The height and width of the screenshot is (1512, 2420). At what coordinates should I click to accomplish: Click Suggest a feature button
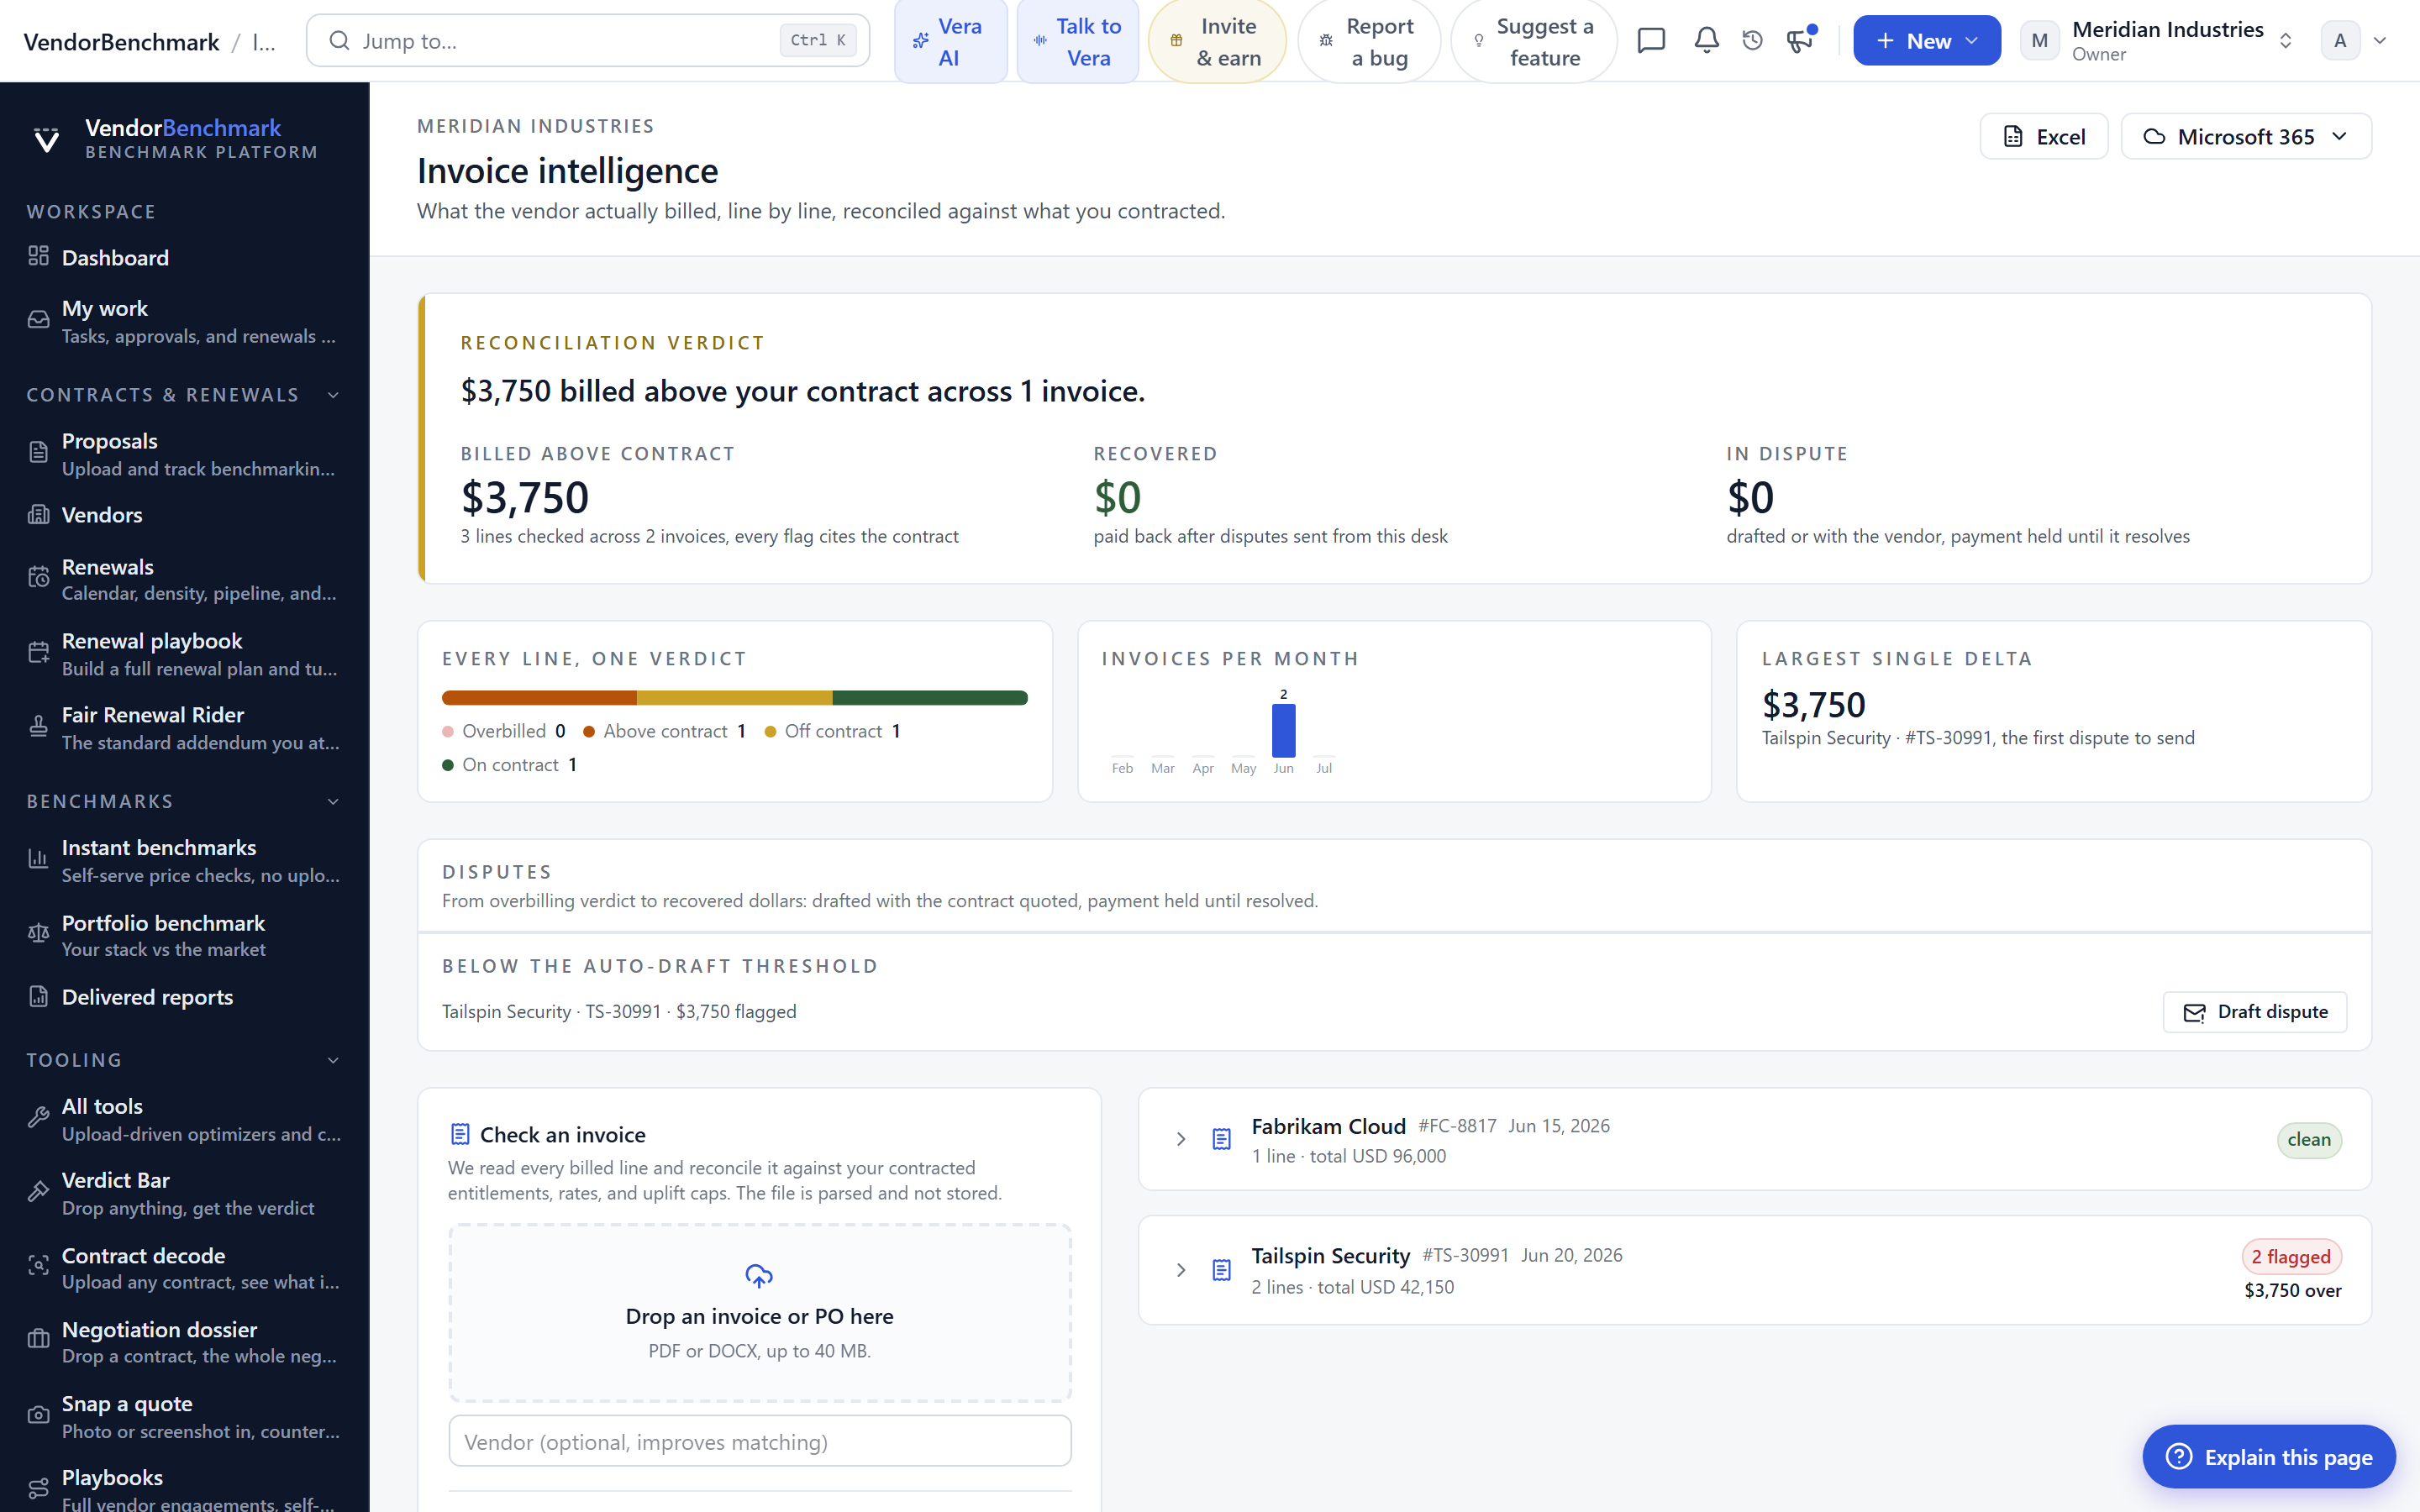pos(1533,41)
